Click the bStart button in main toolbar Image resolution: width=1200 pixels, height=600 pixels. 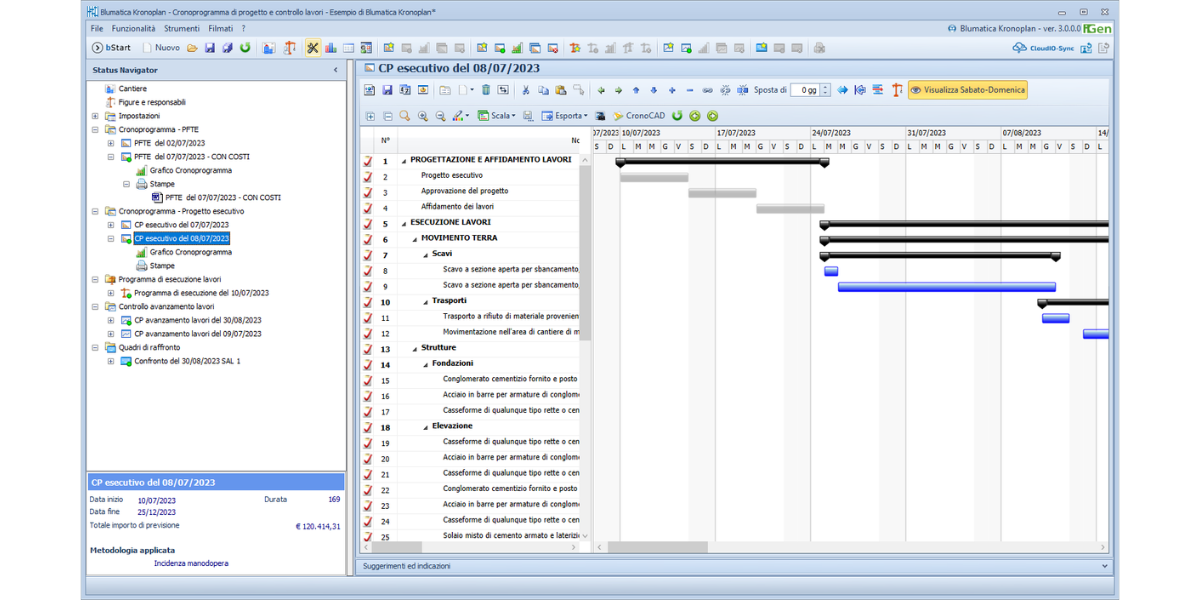click(x=111, y=47)
